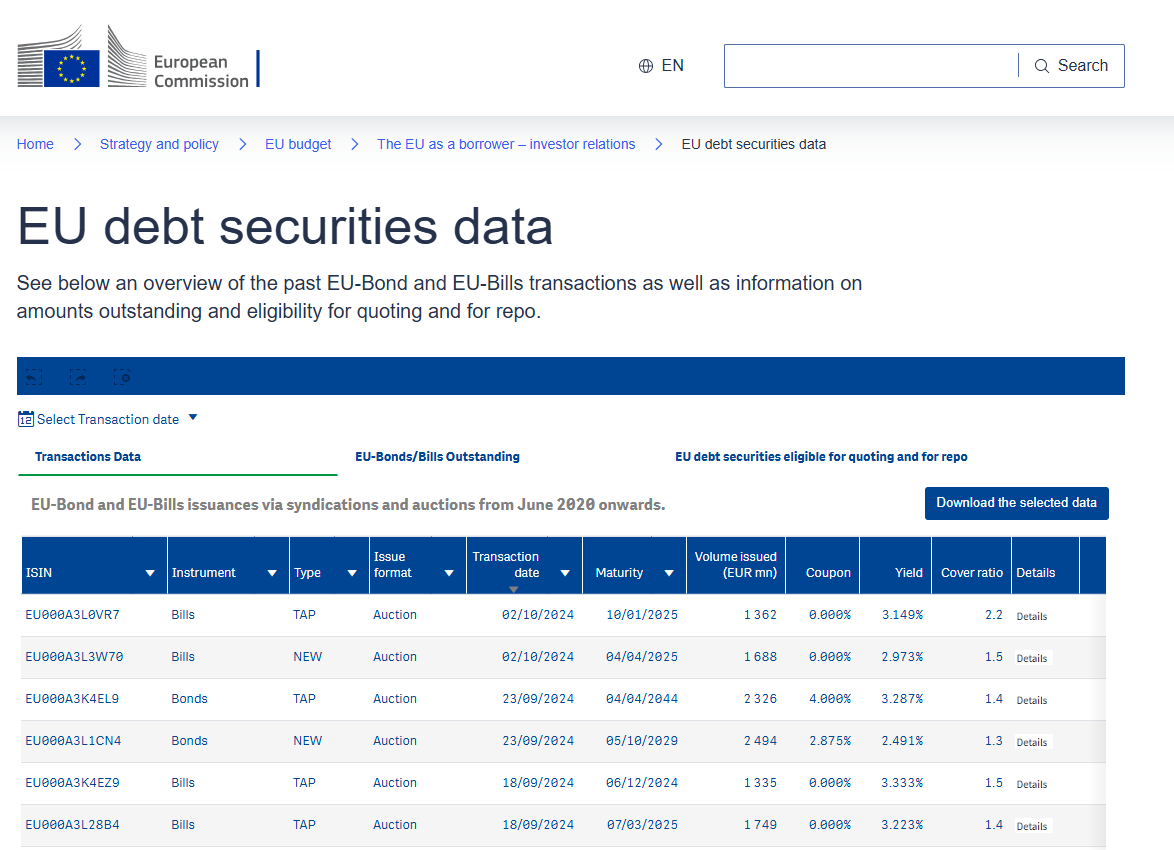Focus the site search input field

(x=871, y=66)
